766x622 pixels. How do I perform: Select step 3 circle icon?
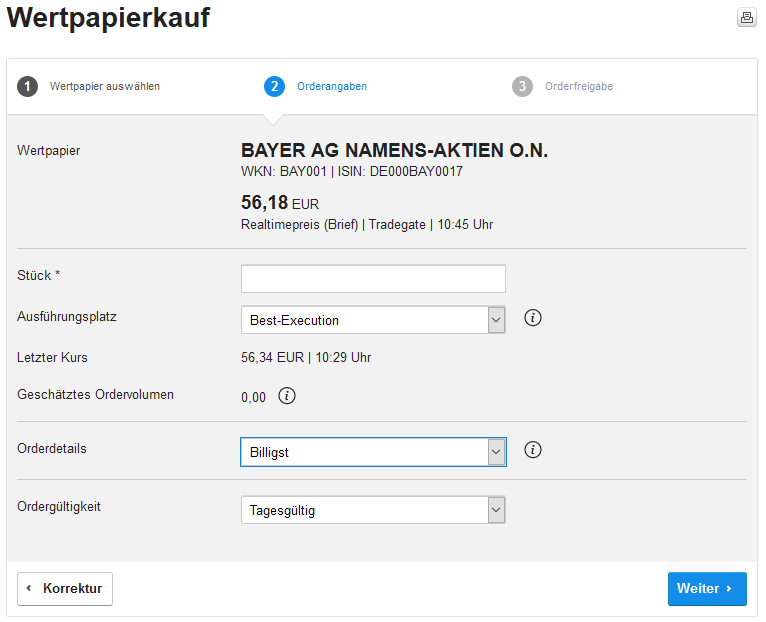tap(522, 86)
